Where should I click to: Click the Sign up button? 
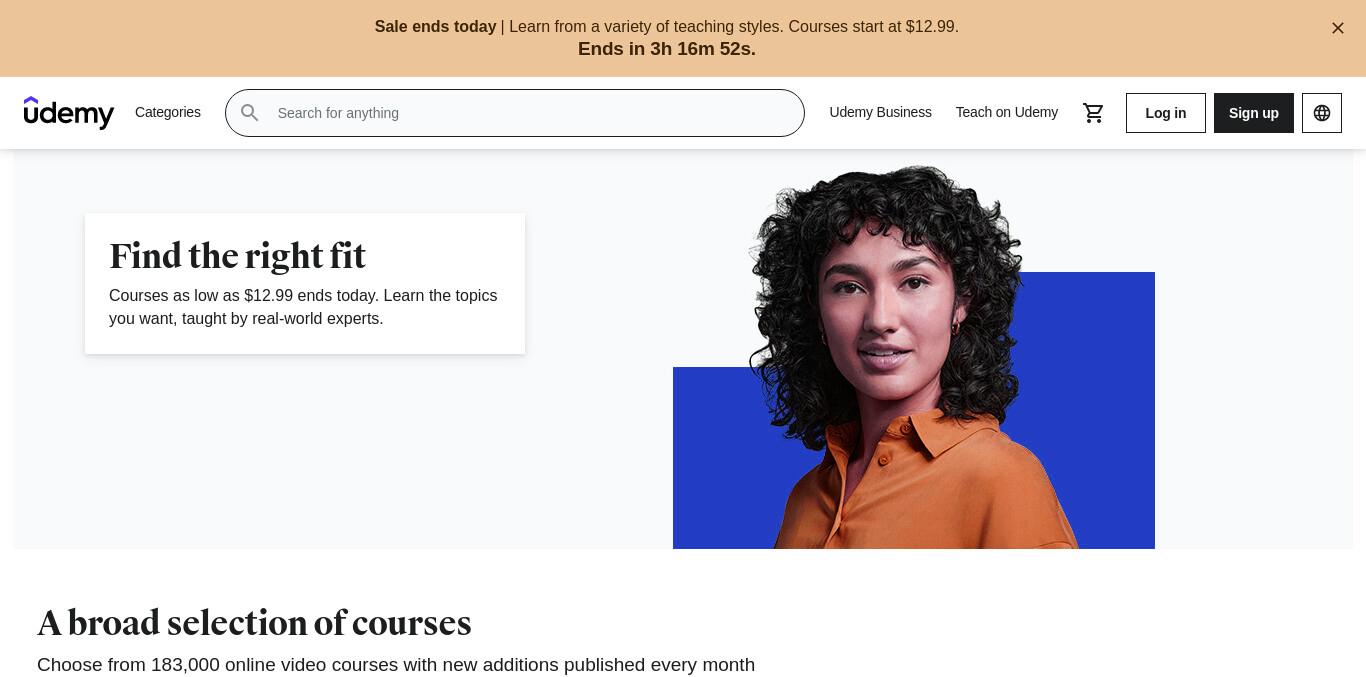[1254, 113]
